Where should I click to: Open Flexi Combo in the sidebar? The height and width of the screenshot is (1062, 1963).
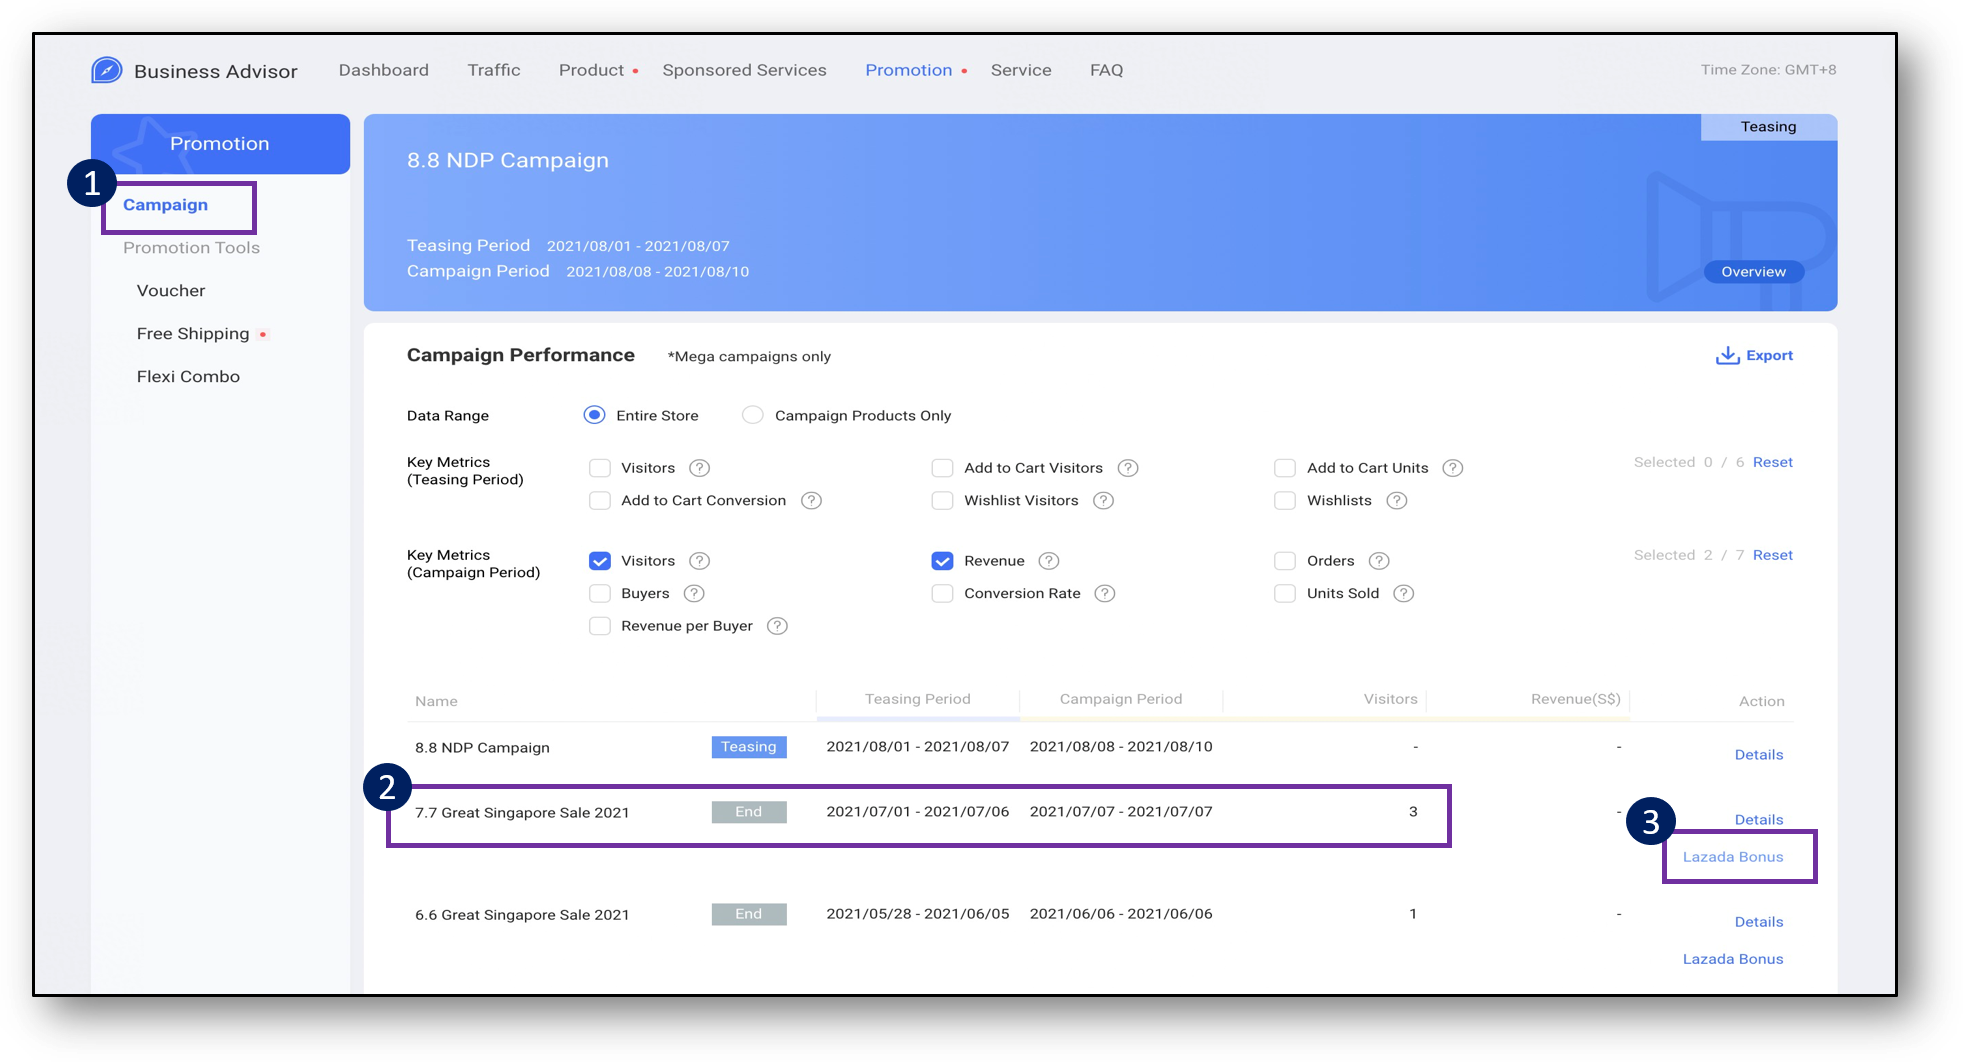pos(188,377)
